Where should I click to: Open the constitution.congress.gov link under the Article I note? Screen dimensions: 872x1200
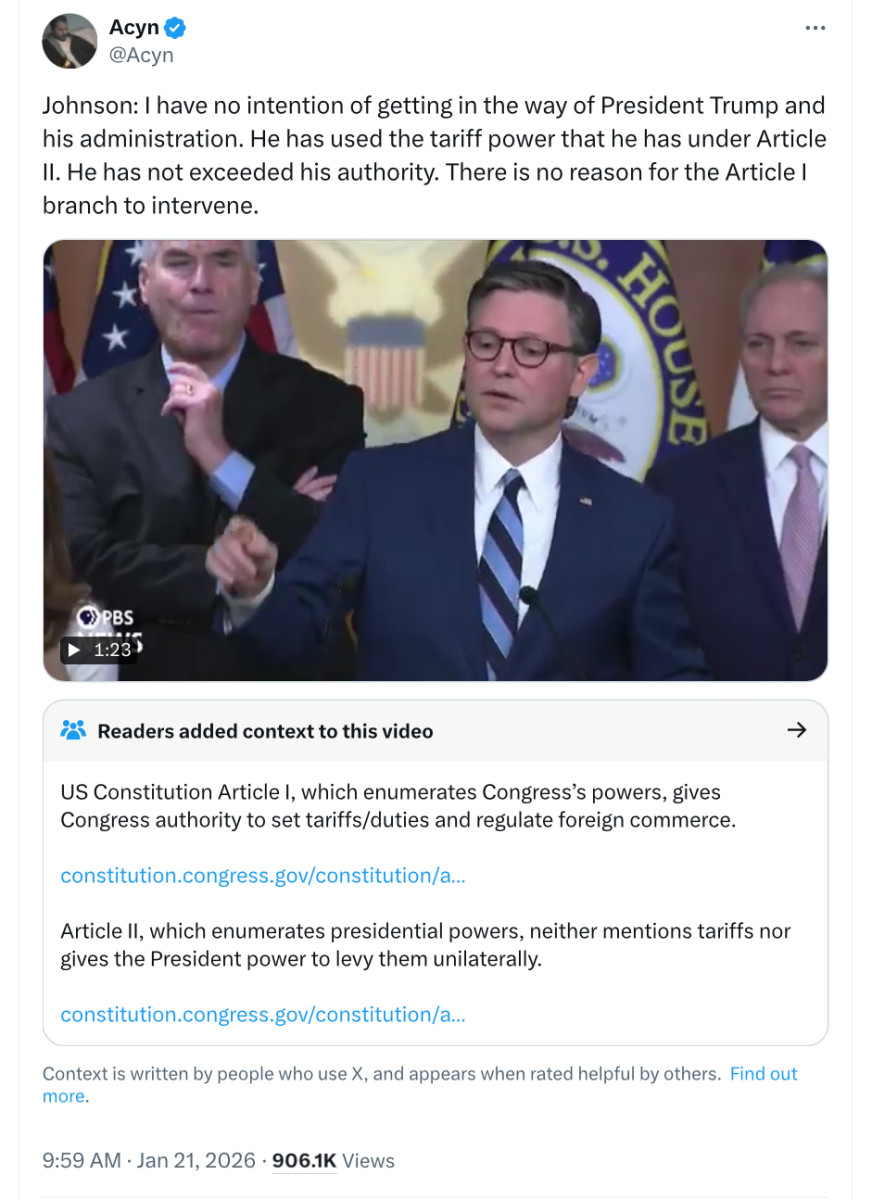pyautogui.click(x=263, y=875)
